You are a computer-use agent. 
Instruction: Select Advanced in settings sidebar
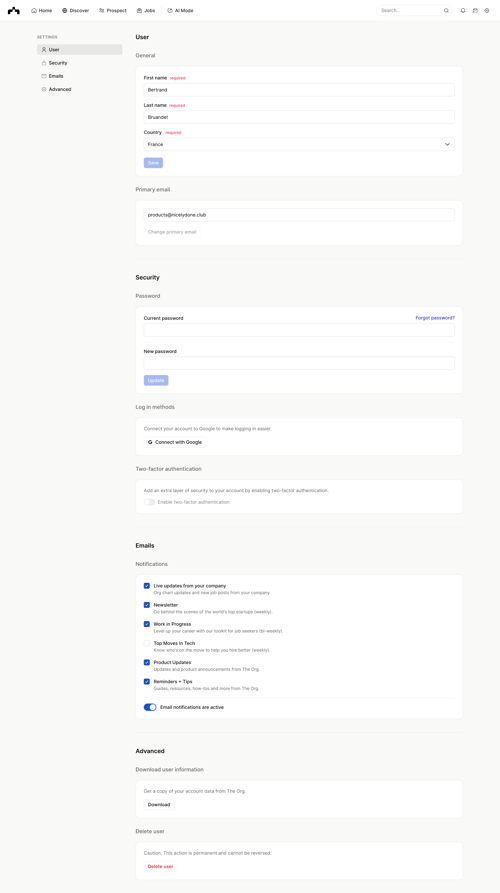80,89
